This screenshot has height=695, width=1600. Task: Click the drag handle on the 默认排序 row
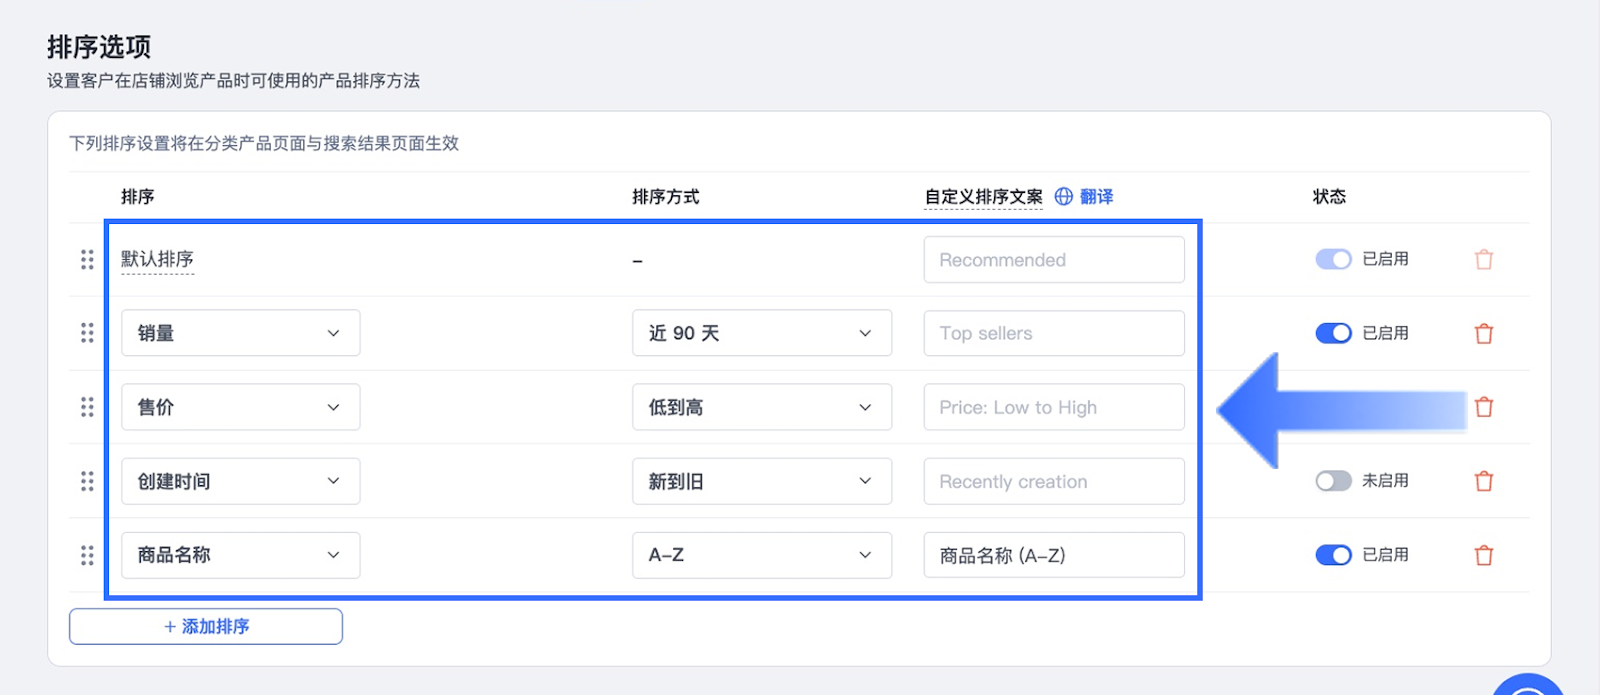(87, 260)
